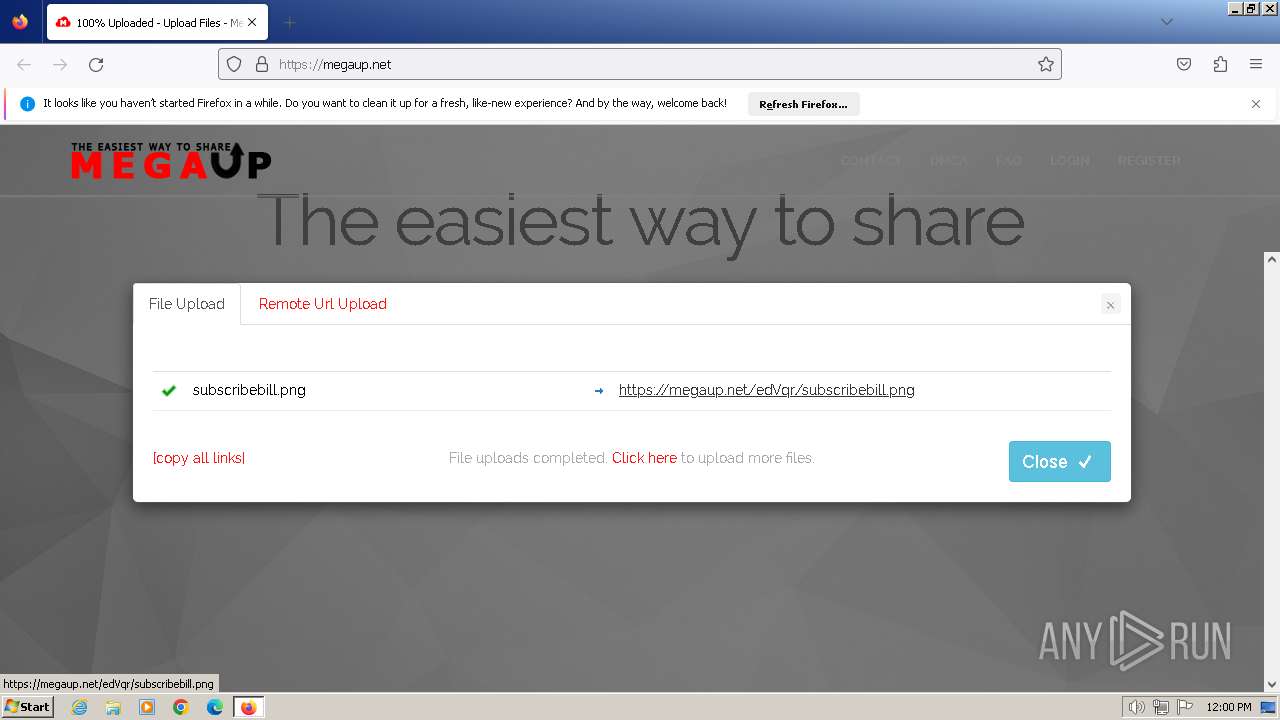Click the info icon in notification bar
The height and width of the screenshot is (720, 1280).
click(27, 104)
